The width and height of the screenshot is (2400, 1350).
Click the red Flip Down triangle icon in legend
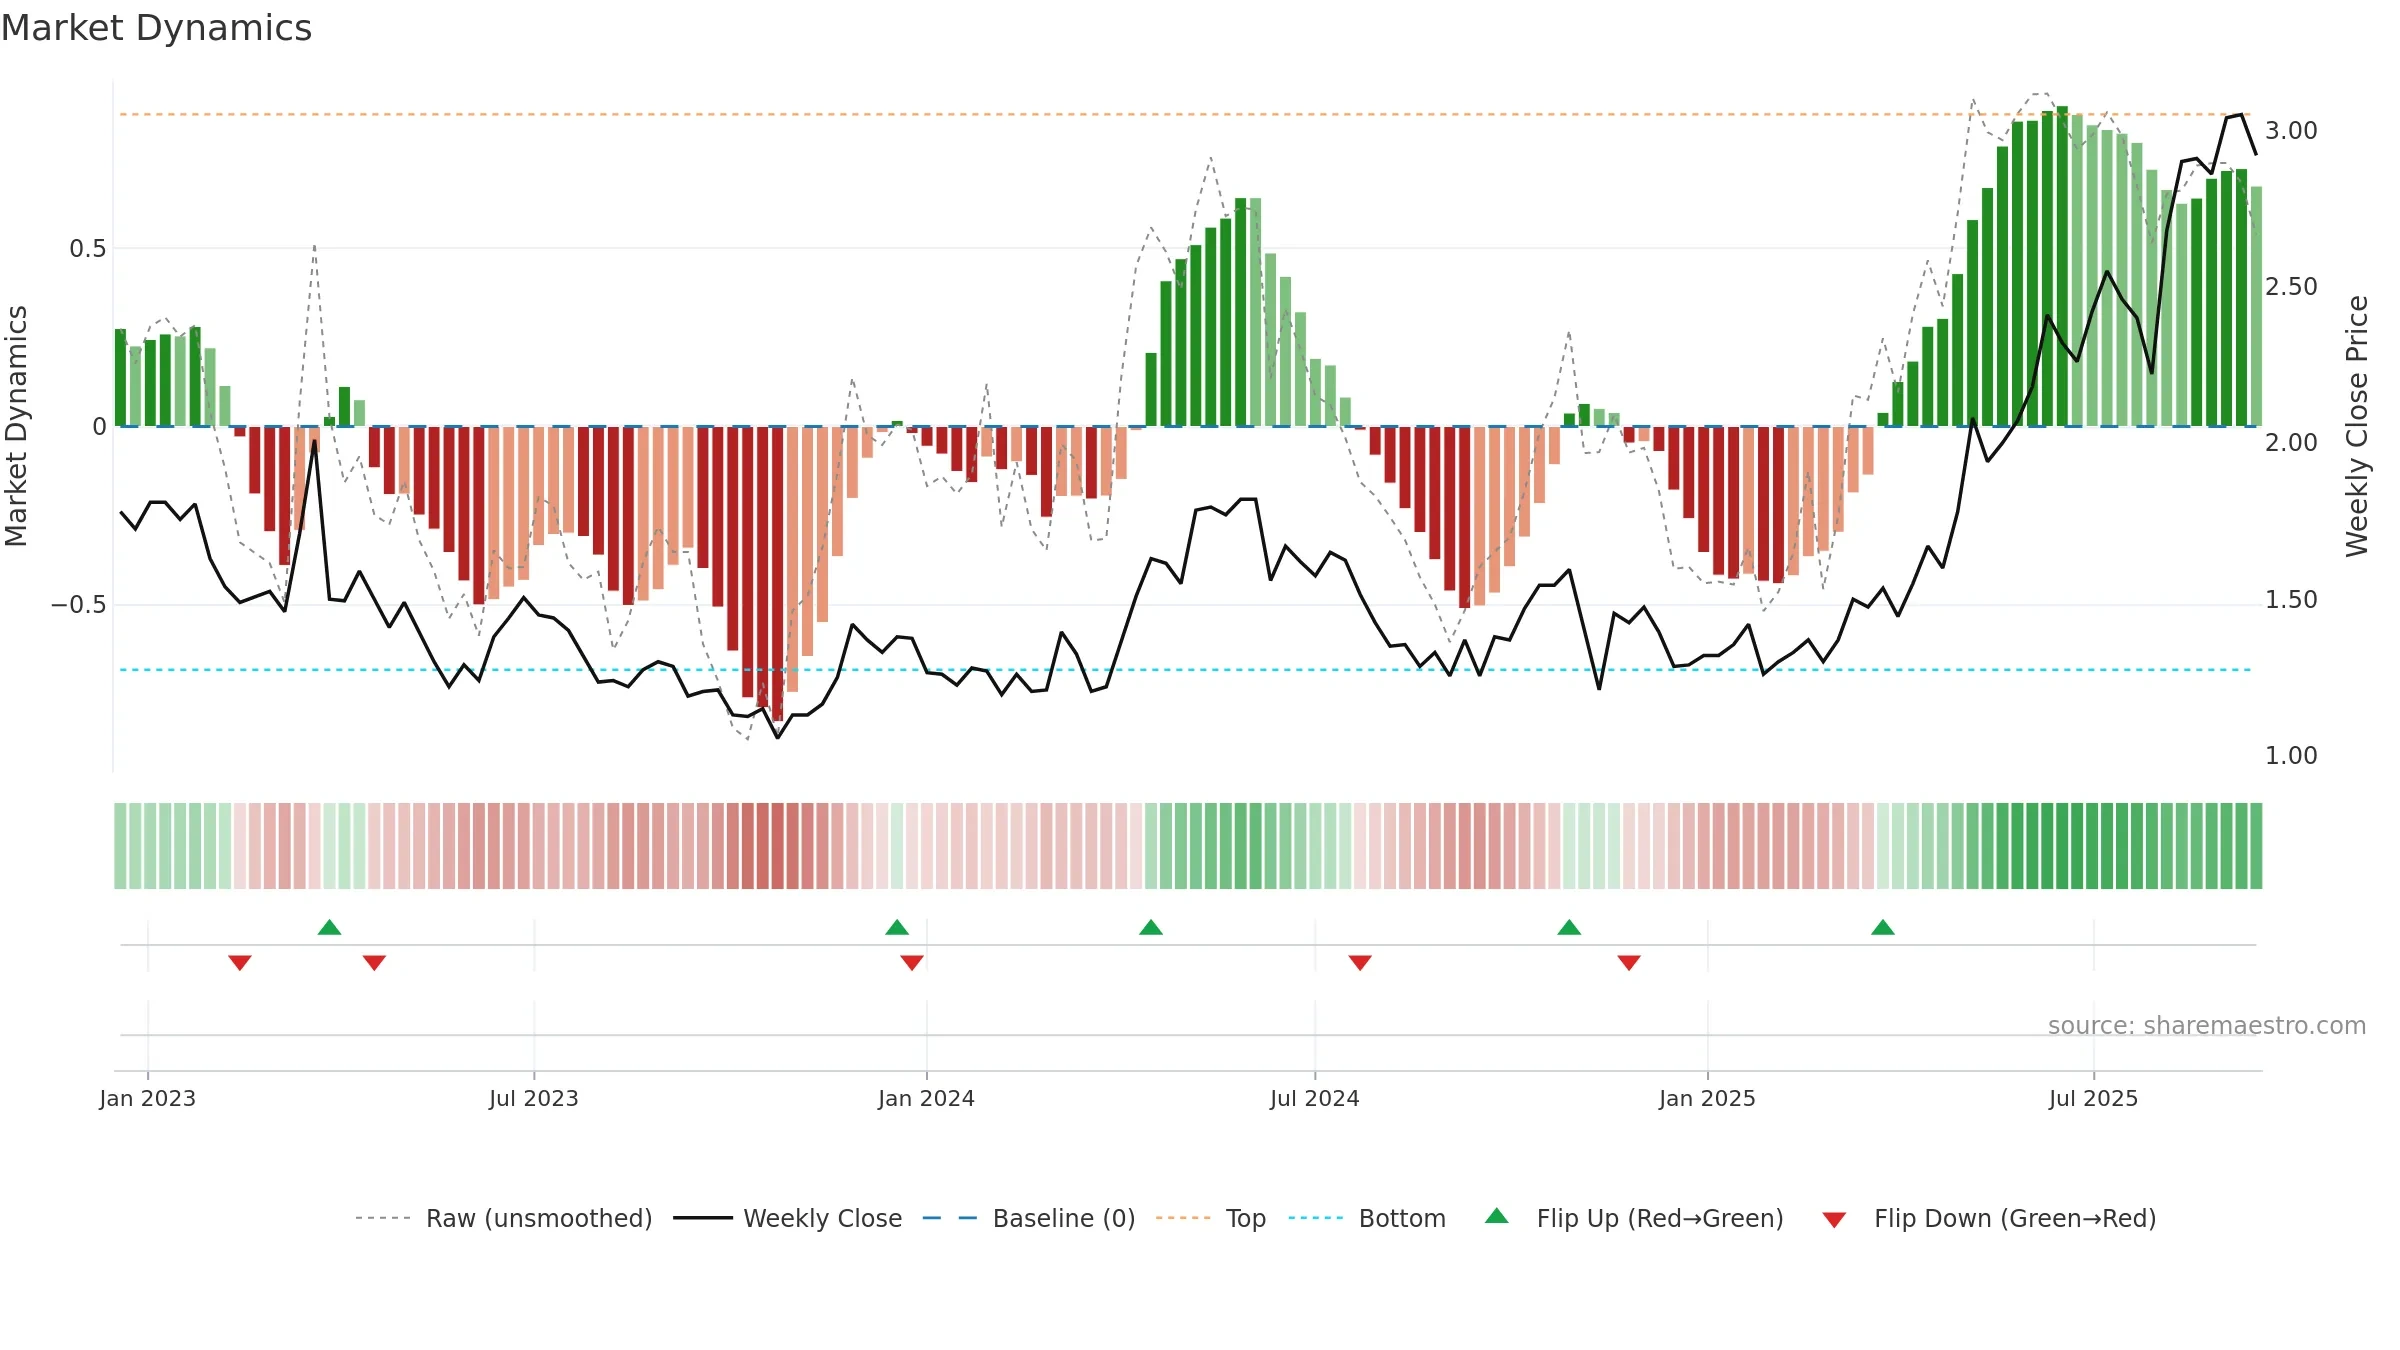(1834, 1220)
